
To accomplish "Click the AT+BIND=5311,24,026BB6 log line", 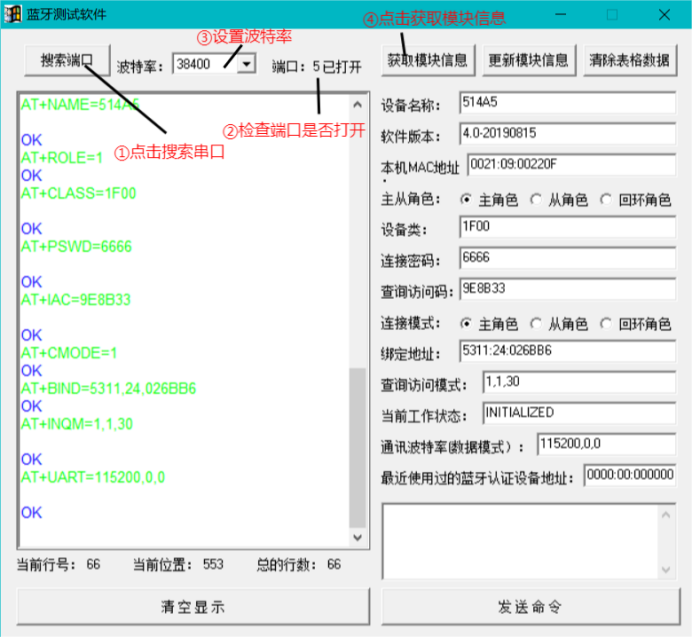I will 109,388.
